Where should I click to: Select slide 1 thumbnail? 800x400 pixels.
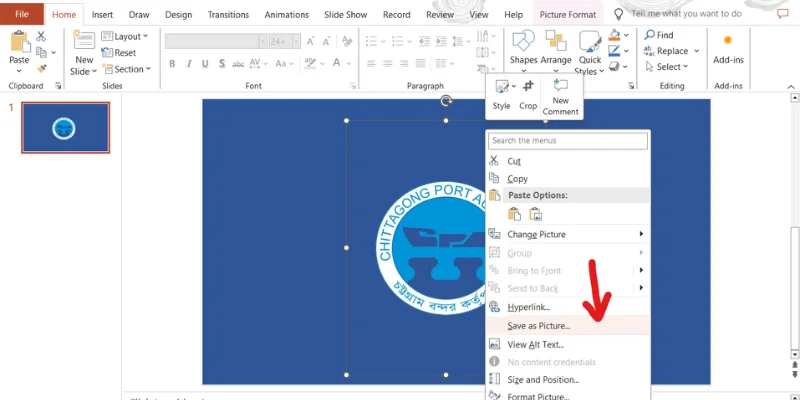65,128
